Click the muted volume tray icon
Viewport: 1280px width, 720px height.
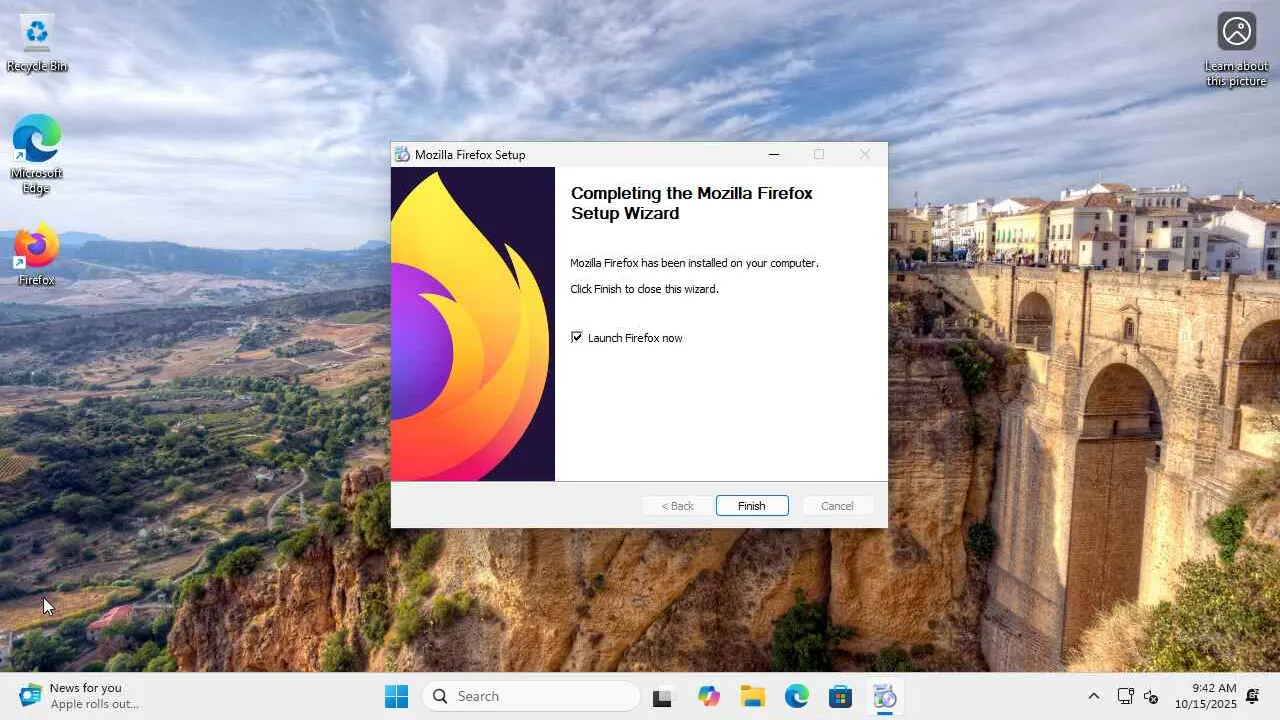[1151, 696]
